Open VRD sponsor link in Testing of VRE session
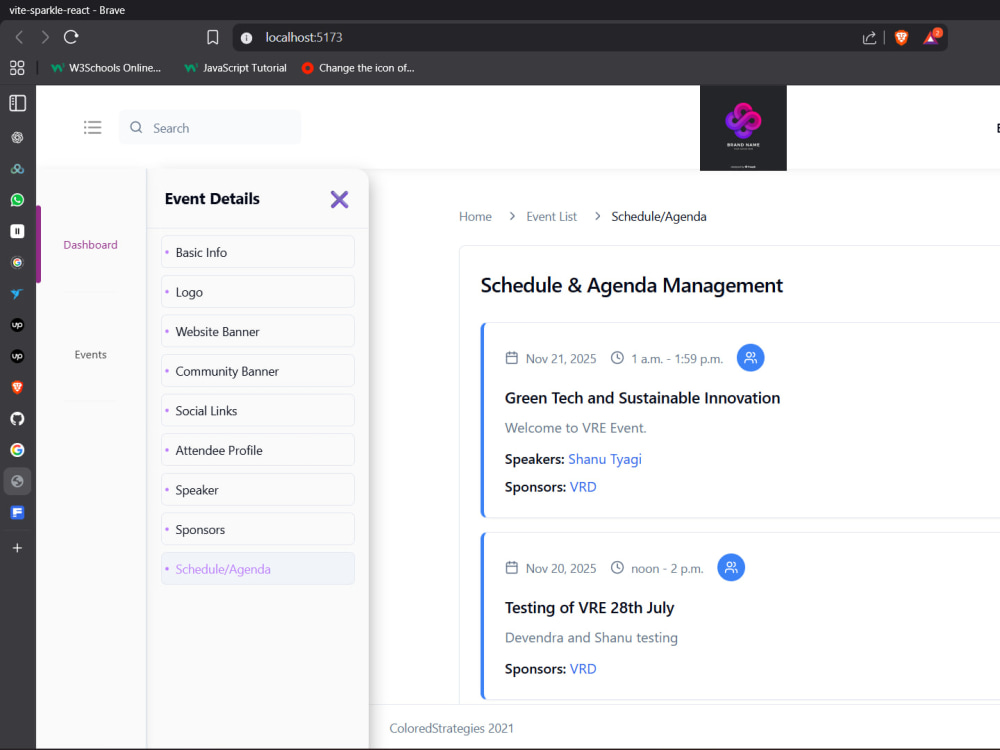The width and height of the screenshot is (1000, 750). [x=583, y=668]
